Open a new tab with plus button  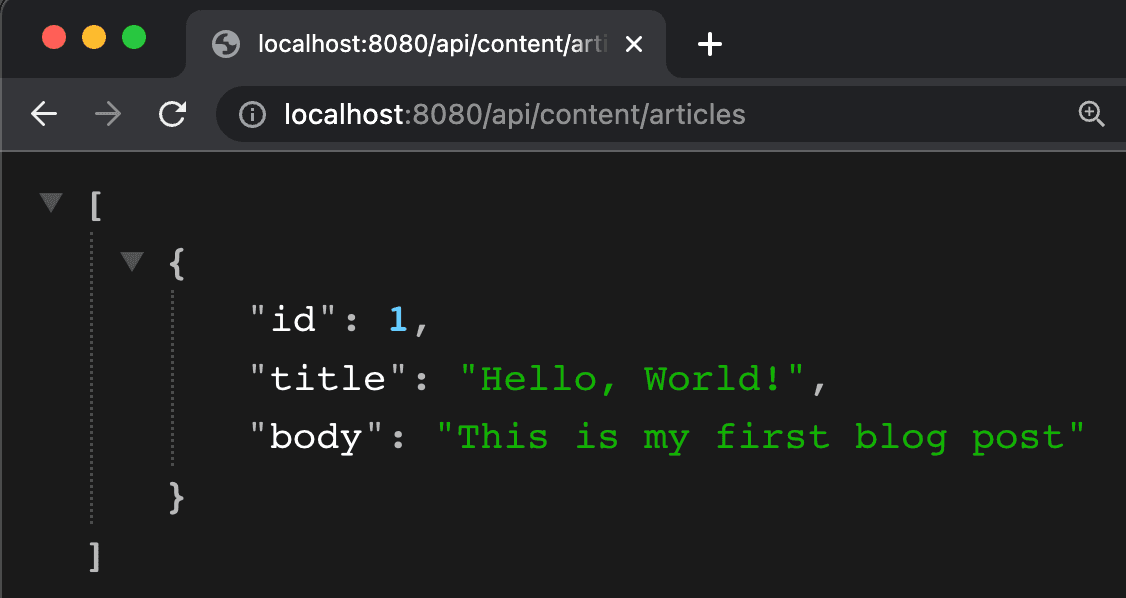[709, 44]
